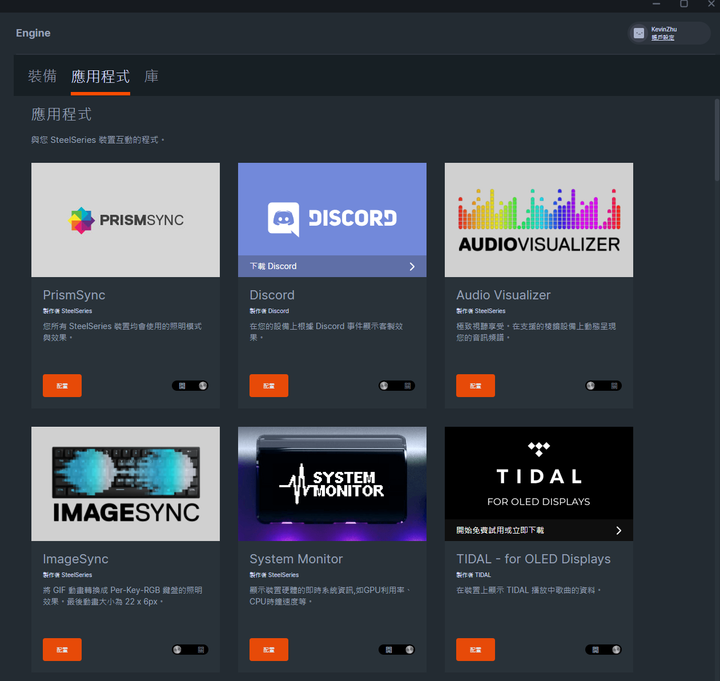Click the 下載 Discord download link
This screenshot has width=720, height=681.
273,266
